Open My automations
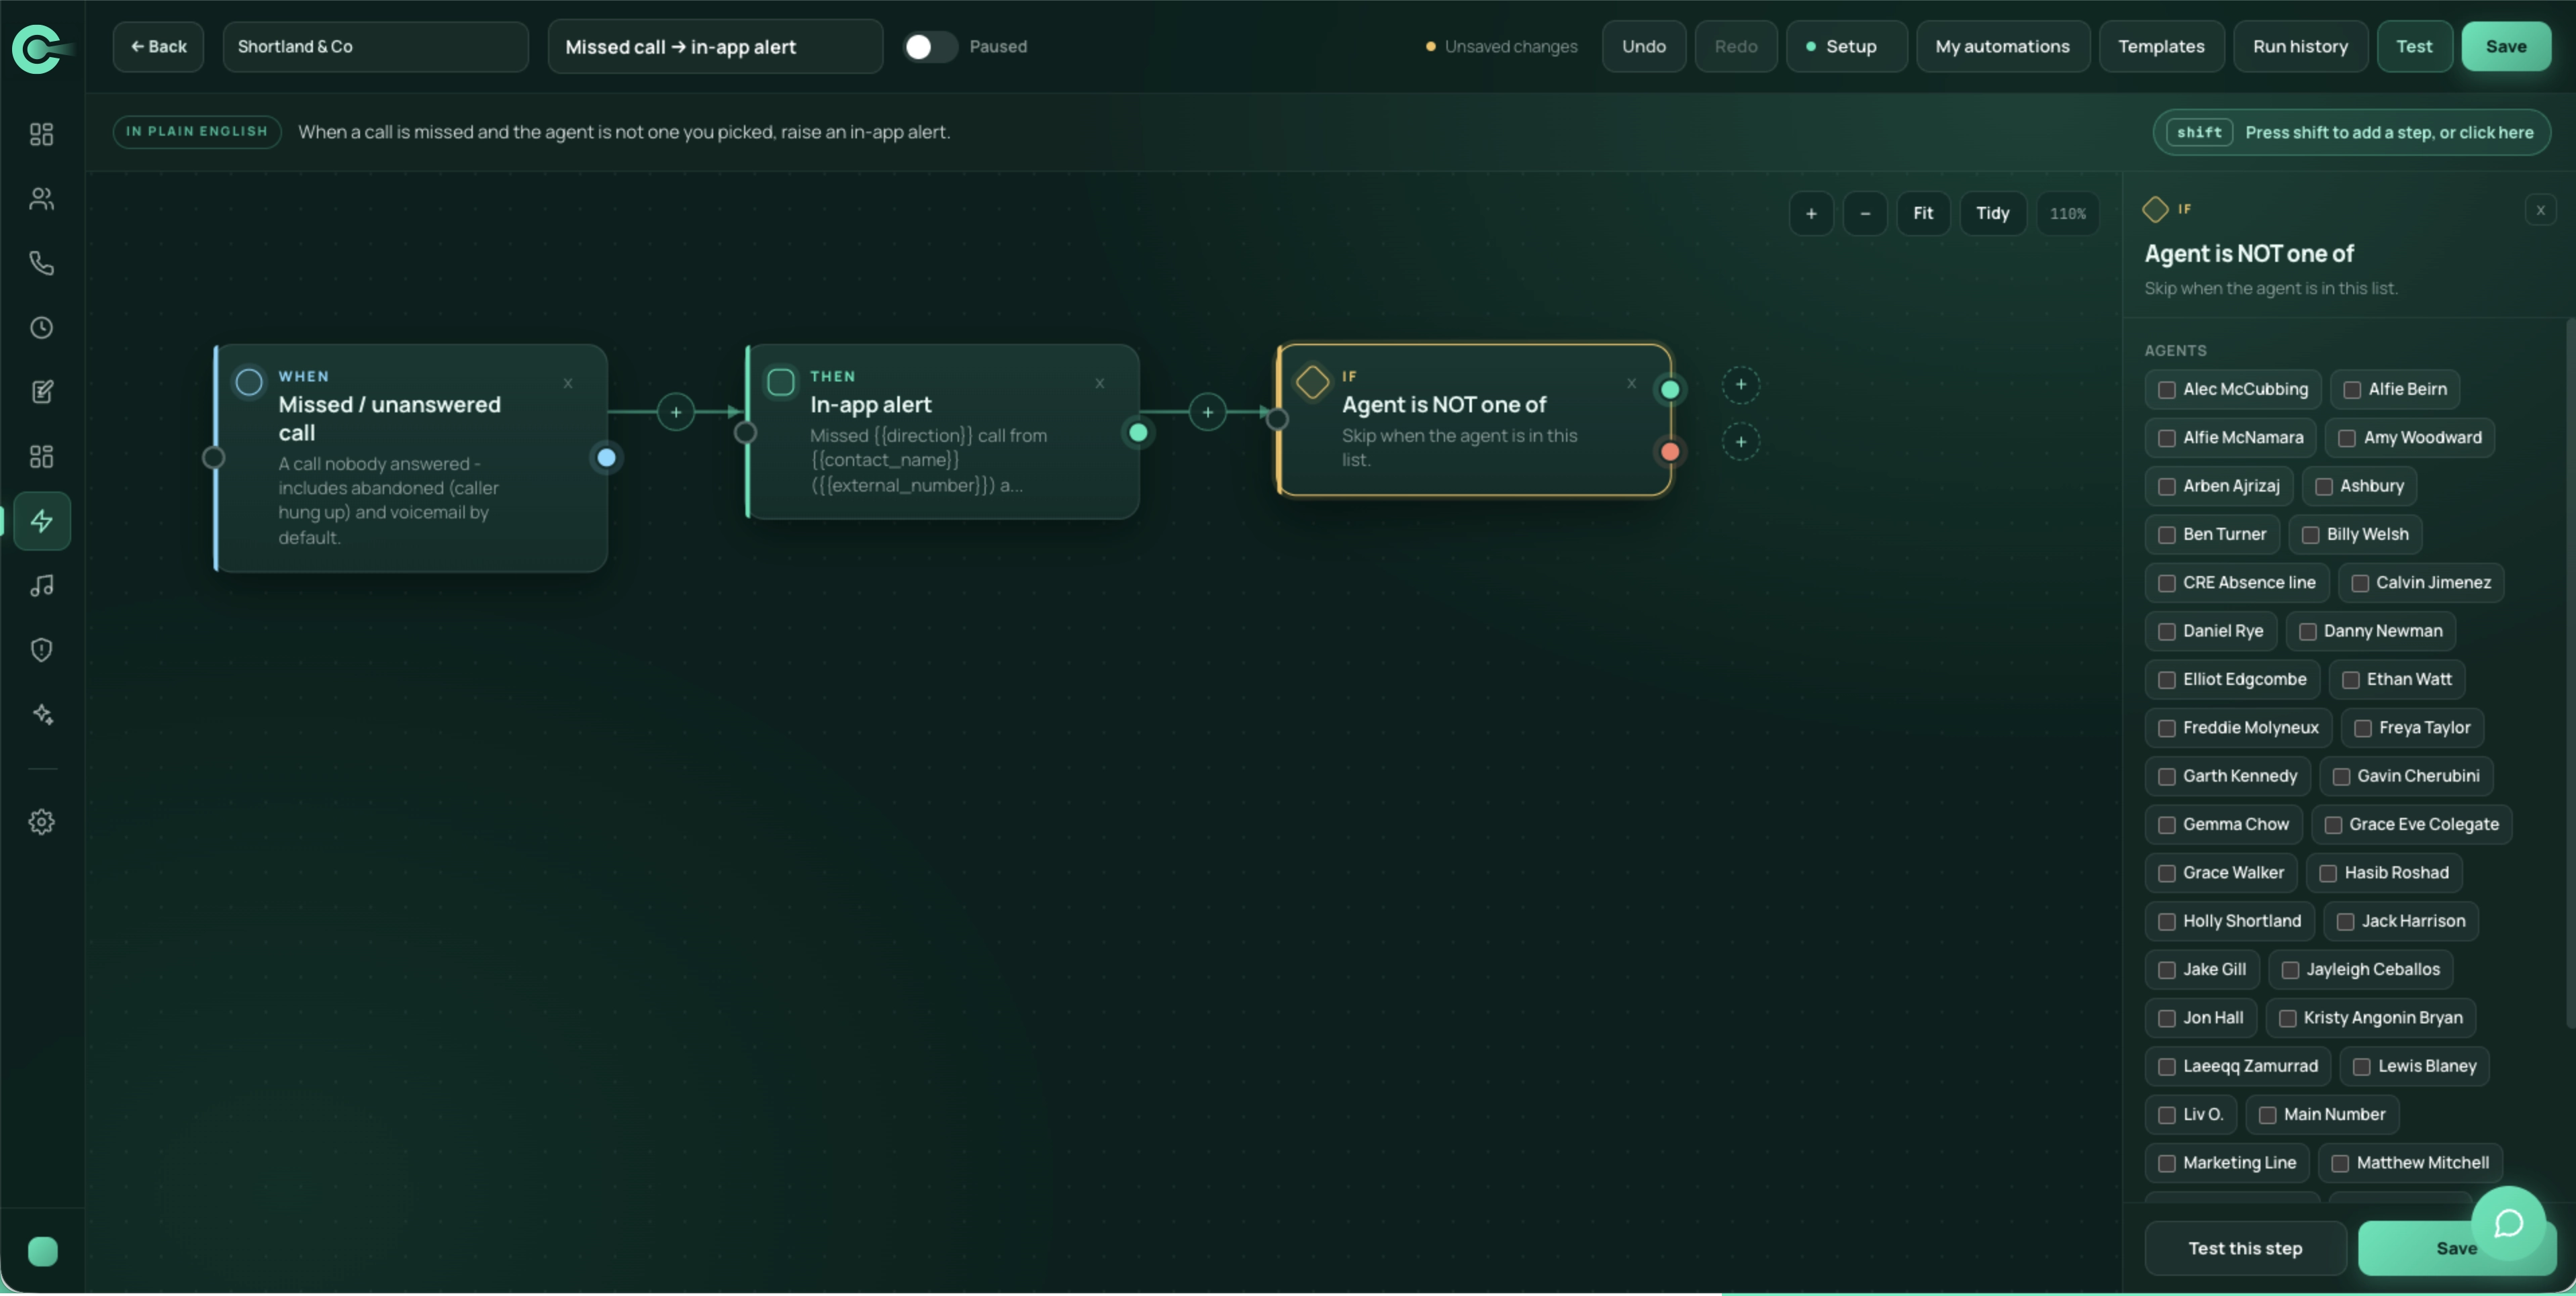Image resolution: width=2576 pixels, height=1296 pixels. pos(2002,47)
